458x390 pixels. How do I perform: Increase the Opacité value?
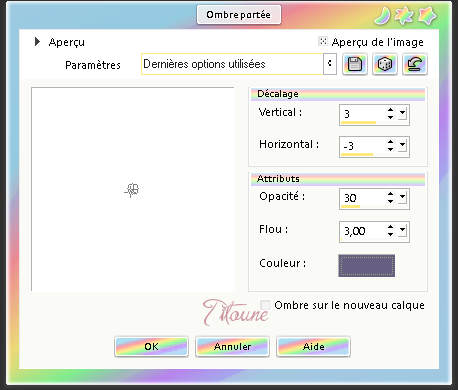point(390,194)
